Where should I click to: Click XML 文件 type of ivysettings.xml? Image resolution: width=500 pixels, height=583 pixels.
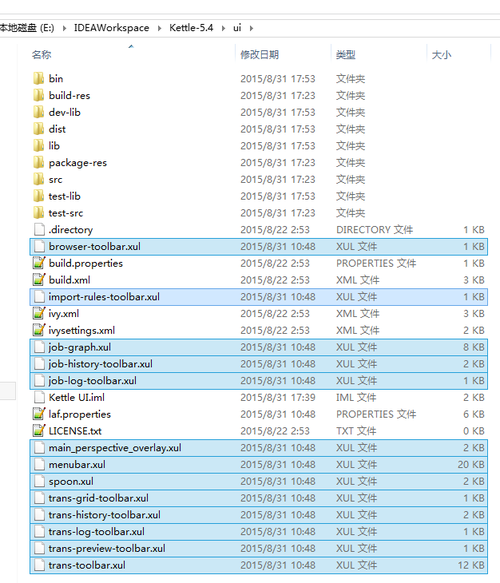358,330
